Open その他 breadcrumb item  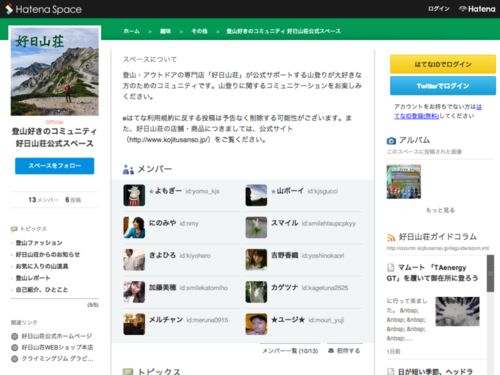tap(199, 31)
